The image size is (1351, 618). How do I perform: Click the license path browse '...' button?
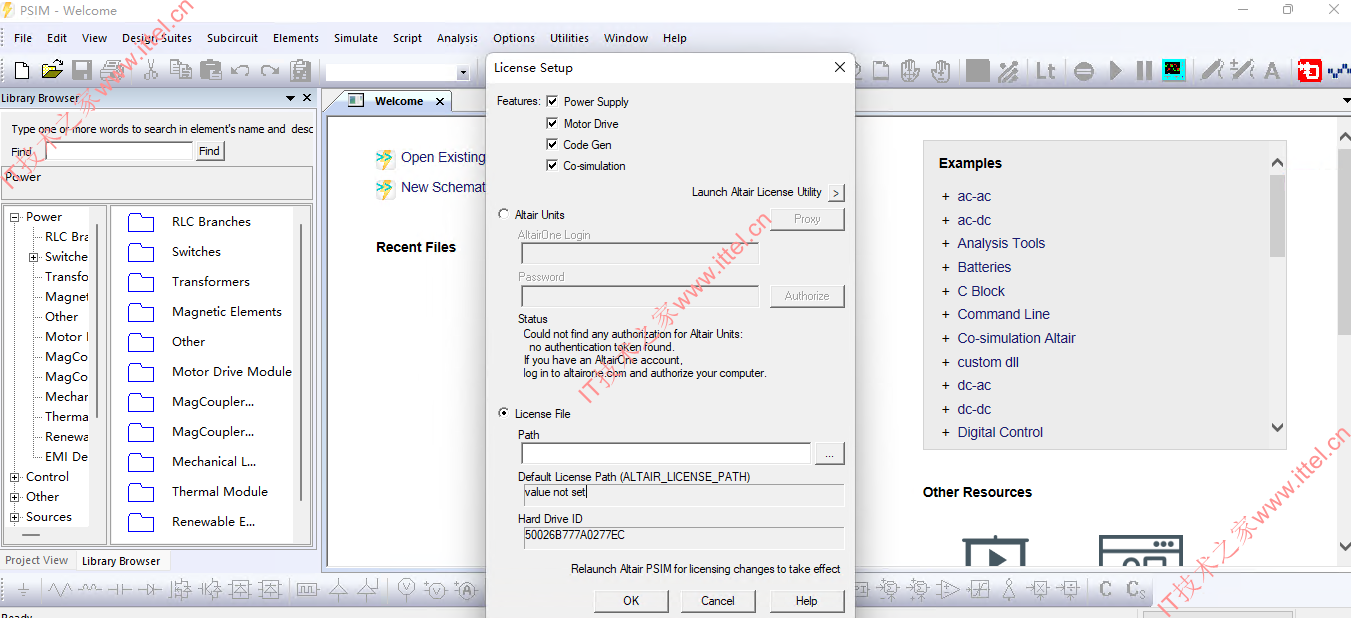click(830, 454)
